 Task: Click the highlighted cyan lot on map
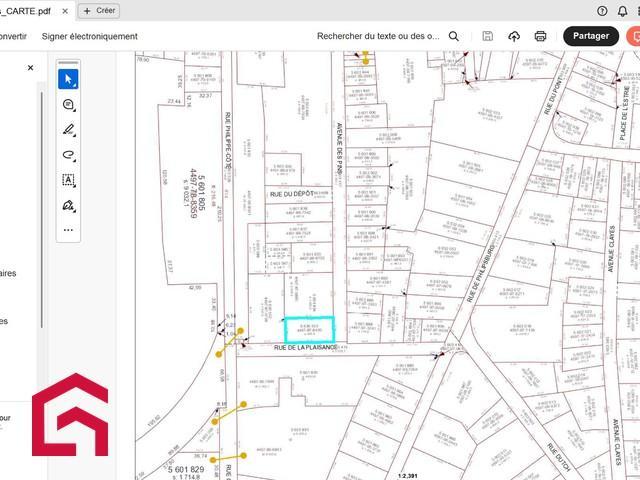click(x=308, y=328)
